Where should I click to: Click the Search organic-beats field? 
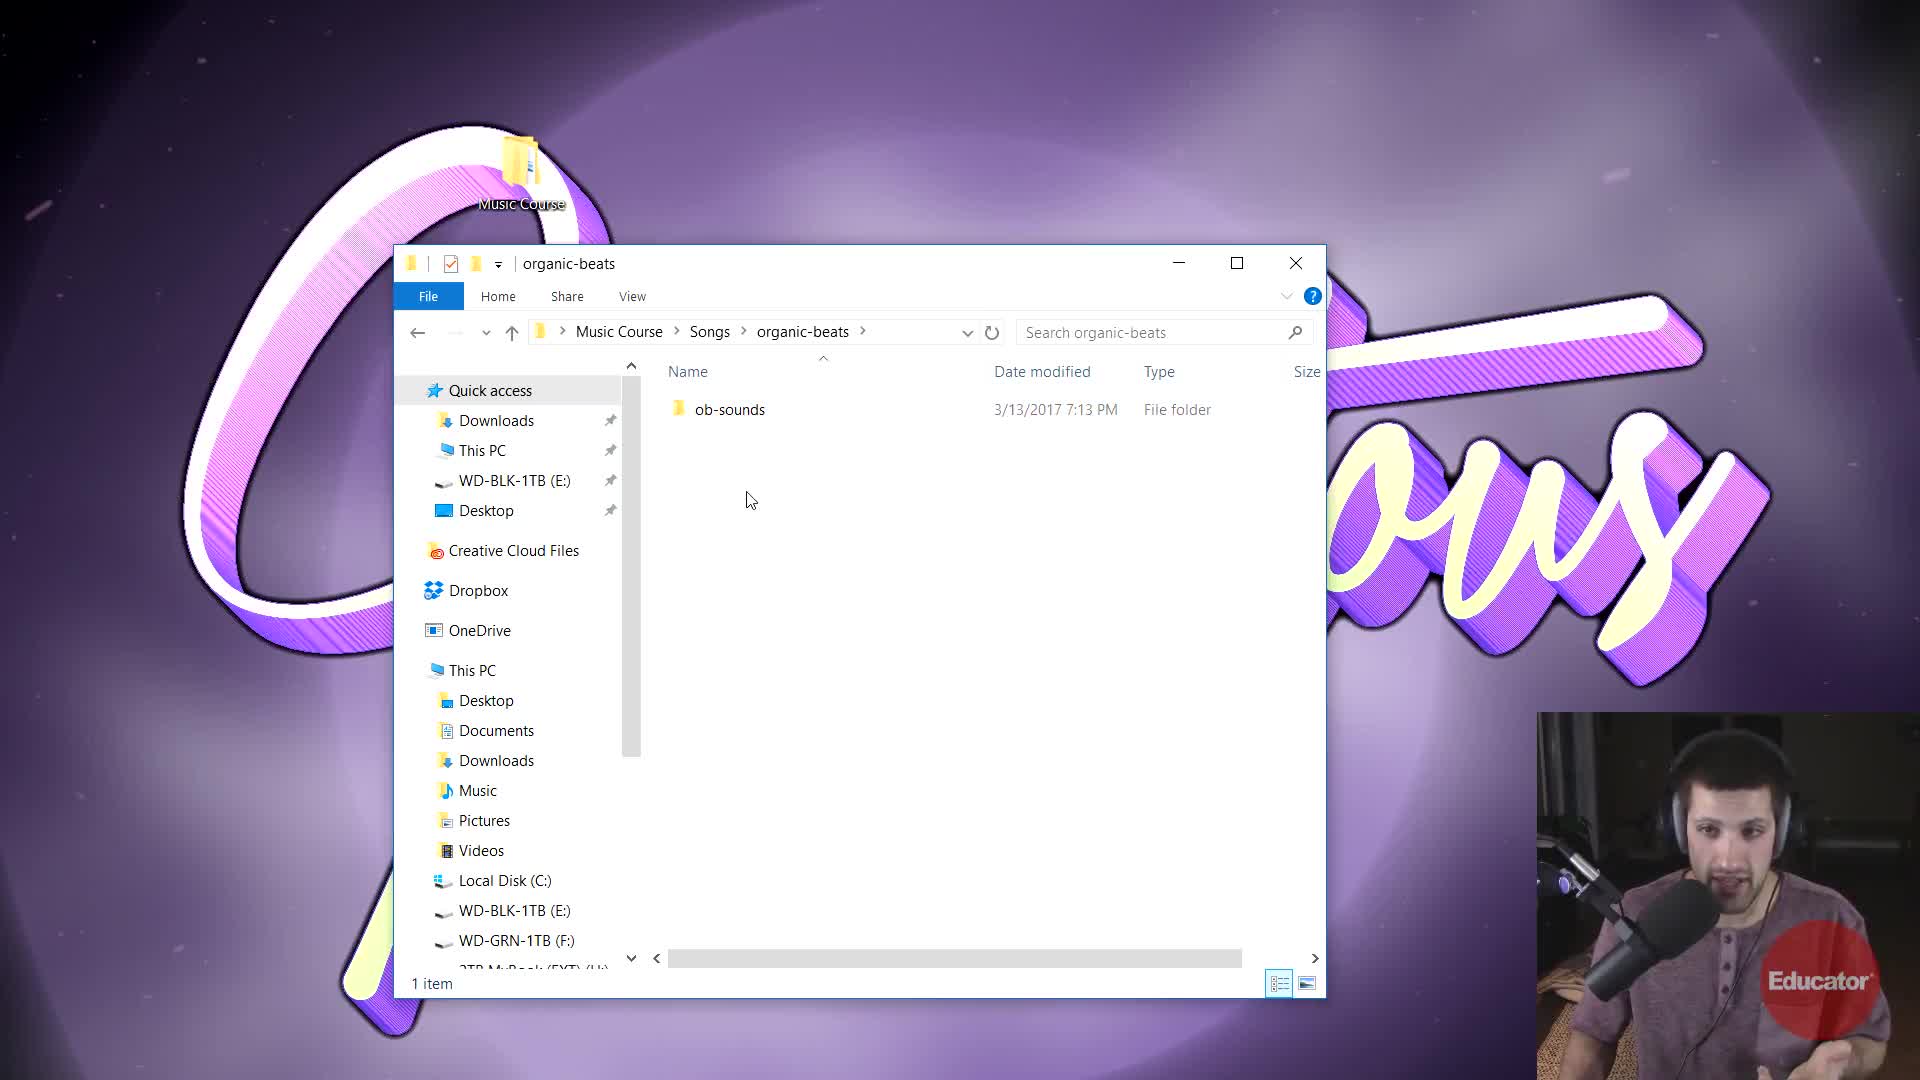tap(1150, 333)
